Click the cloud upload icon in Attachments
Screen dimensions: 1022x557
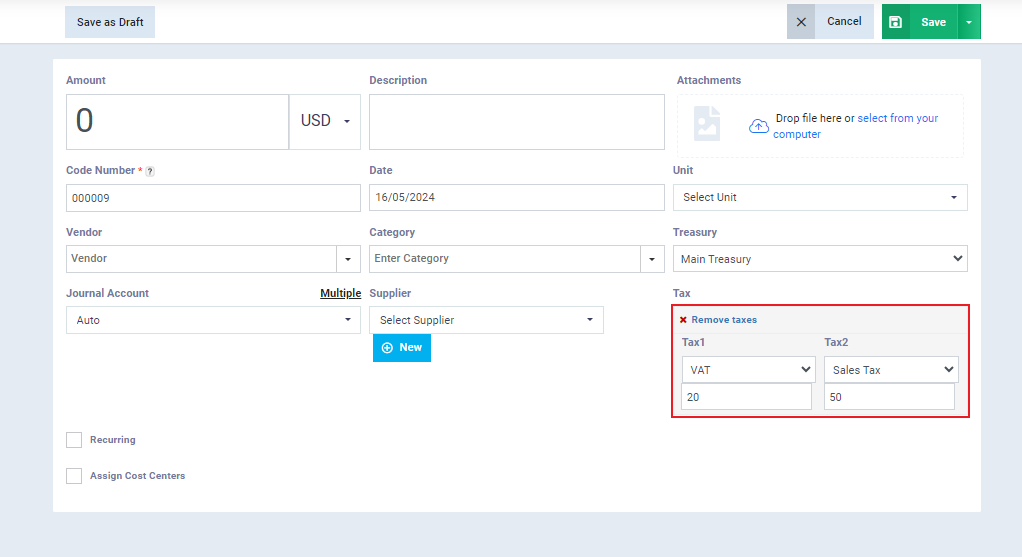click(759, 126)
